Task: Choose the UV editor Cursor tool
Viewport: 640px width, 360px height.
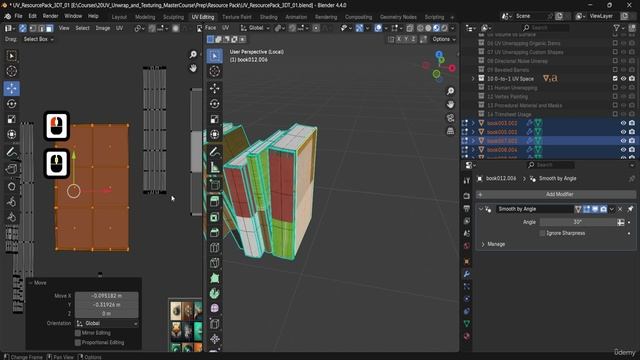Action: 11,71
